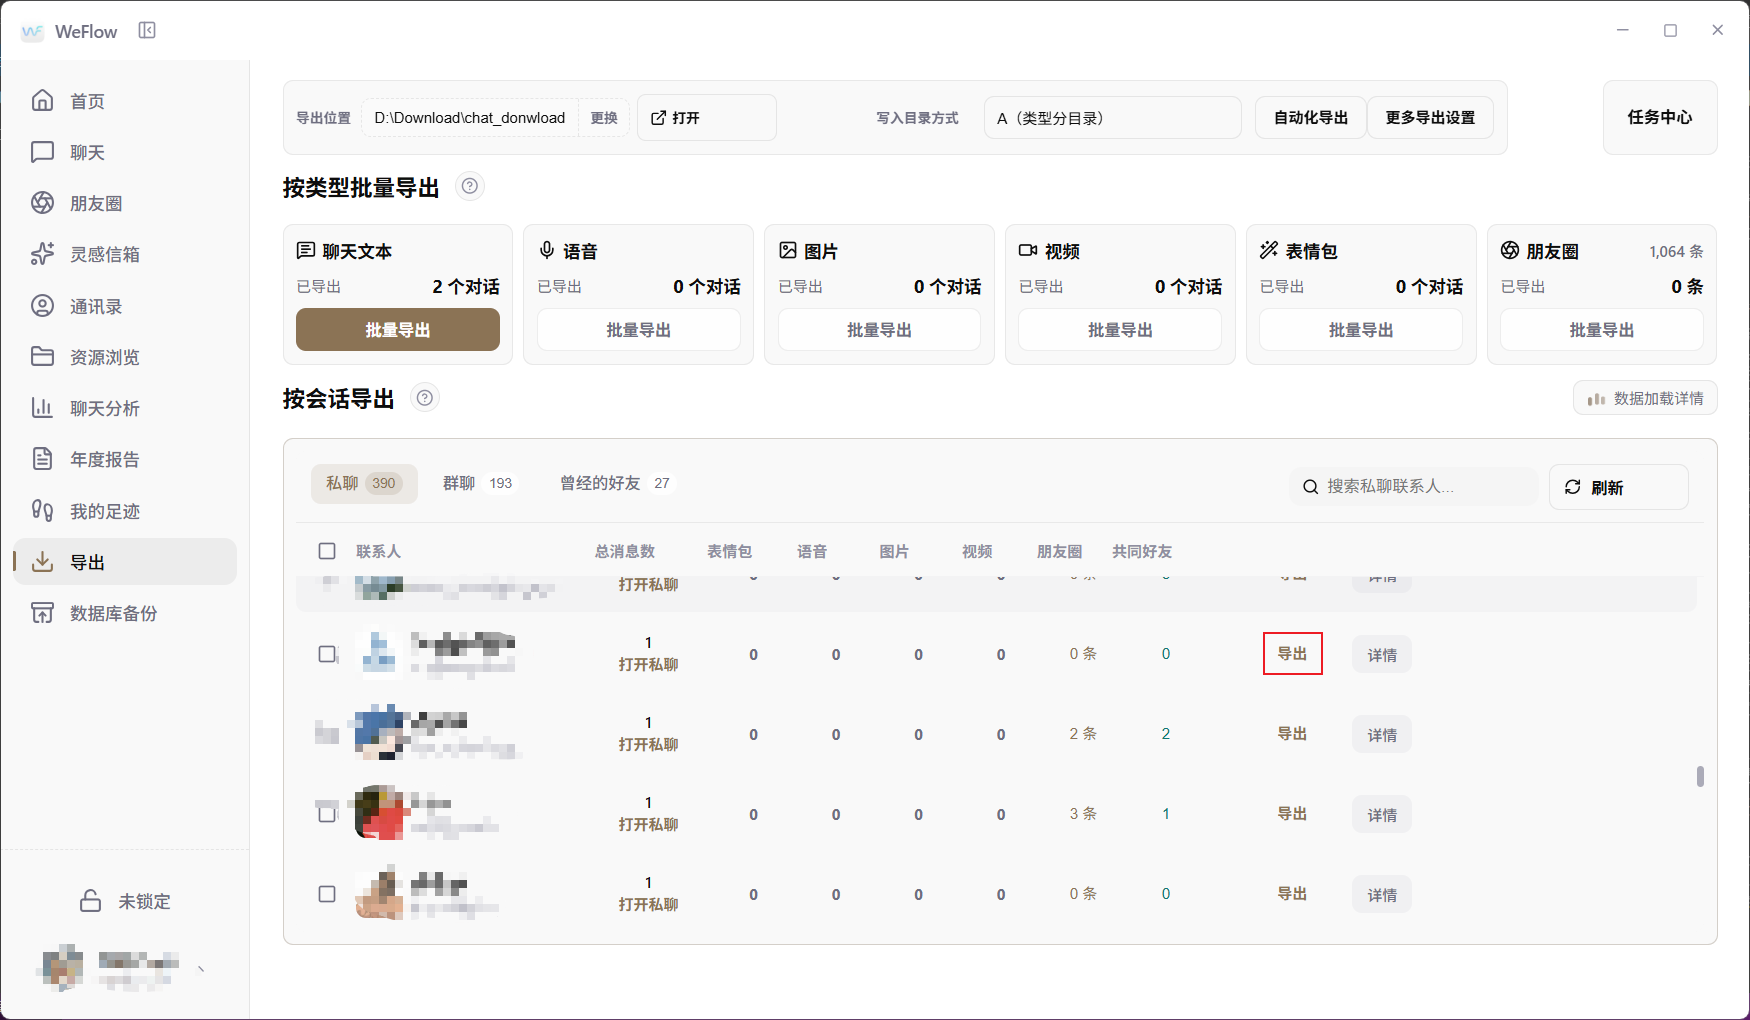Open 我的足迹 page
Viewport: 1750px width, 1020px height.
point(125,511)
